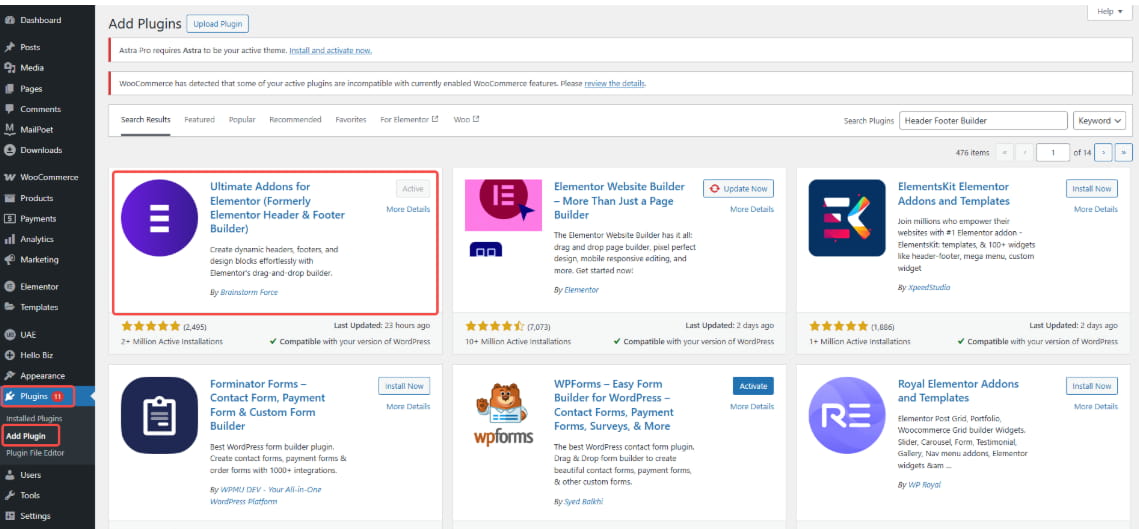This screenshot has height=529, width=1139.
Task: Open Installed Plugins submenu item
Action: (34, 419)
